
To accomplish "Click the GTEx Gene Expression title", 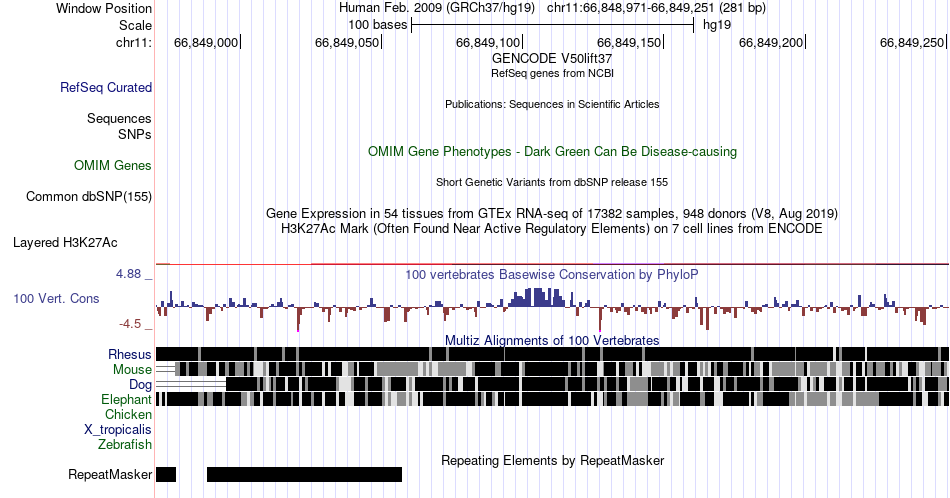I will pyautogui.click(x=552, y=213).
